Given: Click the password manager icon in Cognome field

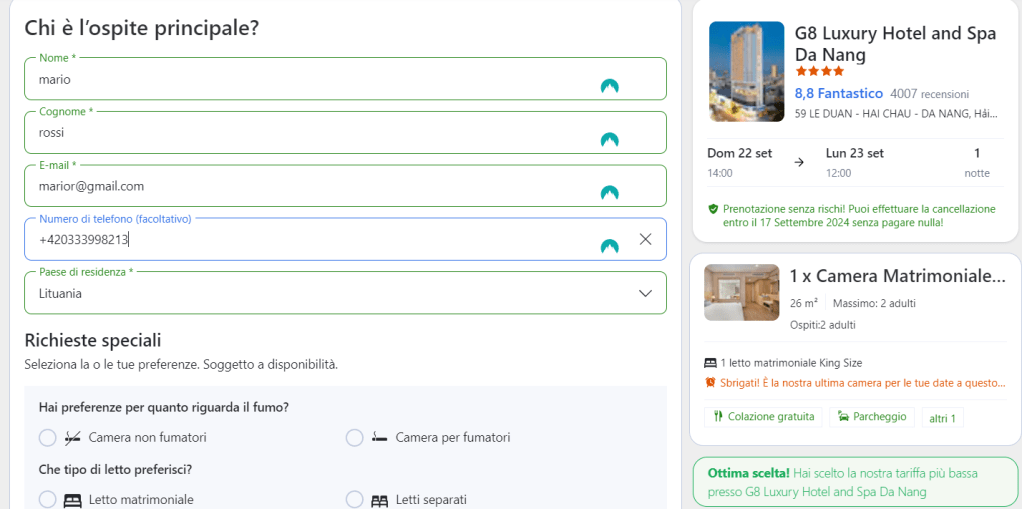Looking at the screenshot, I should click(x=609, y=139).
